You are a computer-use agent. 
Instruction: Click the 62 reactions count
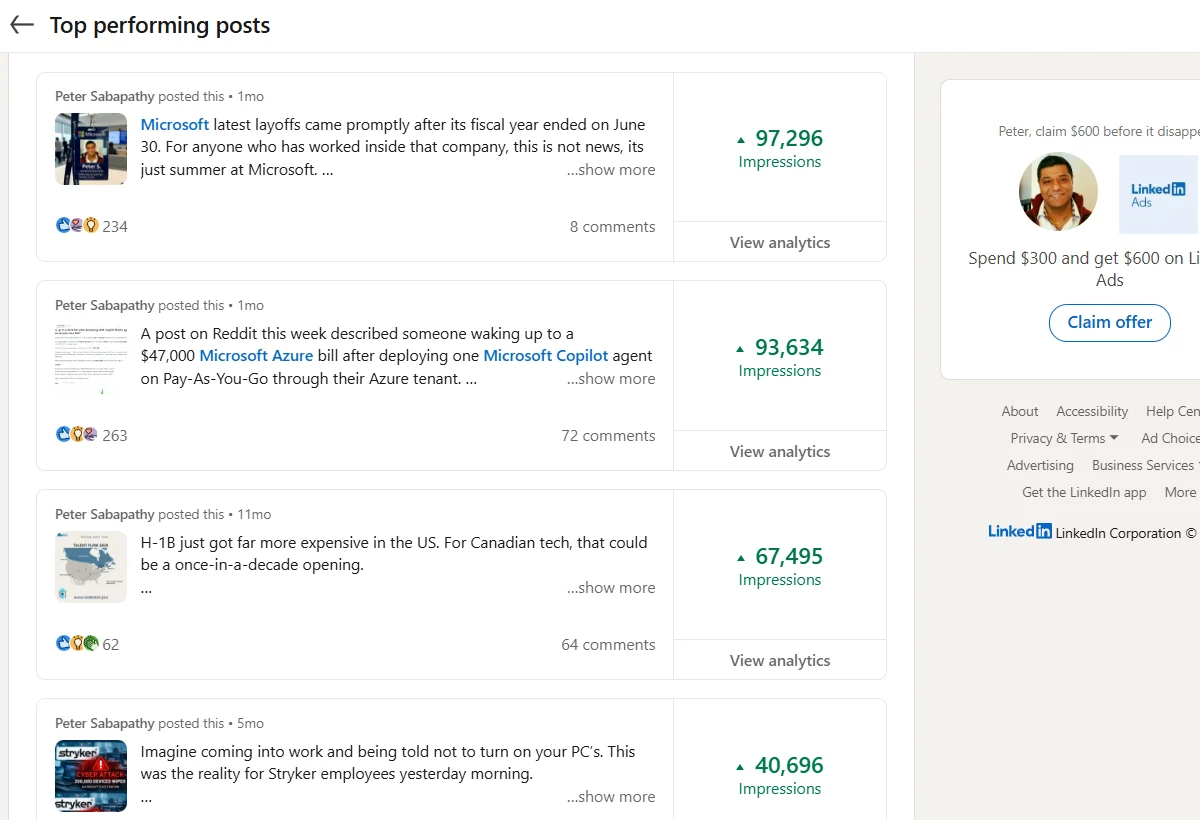111,645
